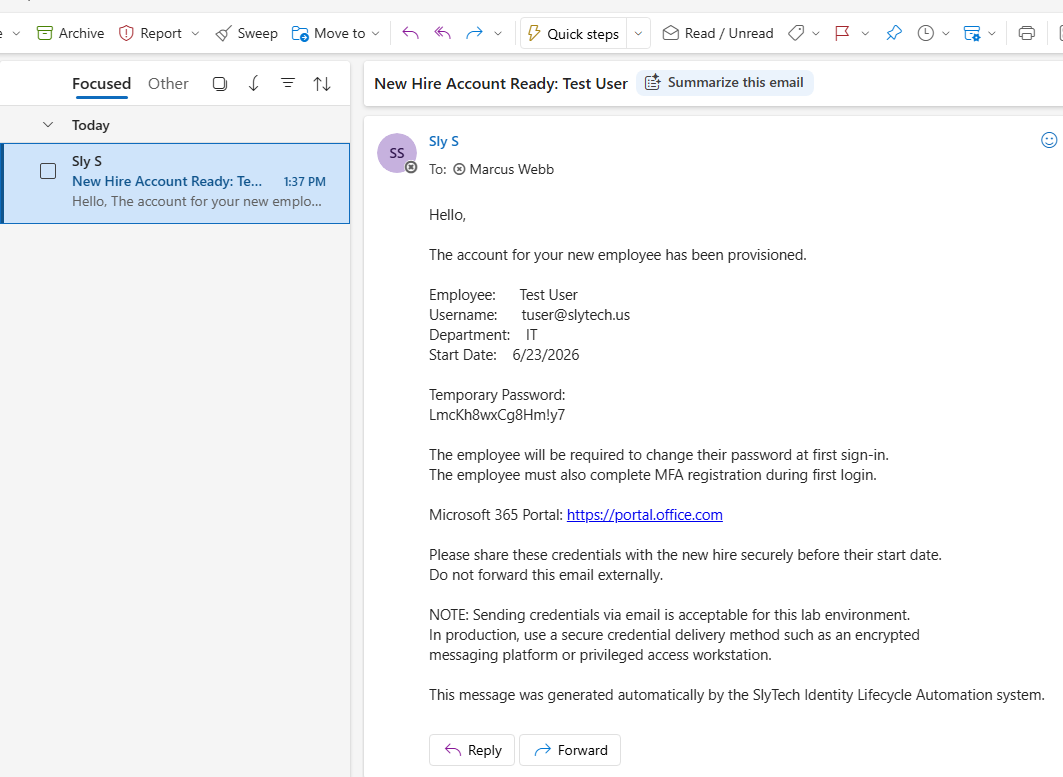The image size is (1063, 777).
Task: Open the Move to folder menu
Action: 329,33
